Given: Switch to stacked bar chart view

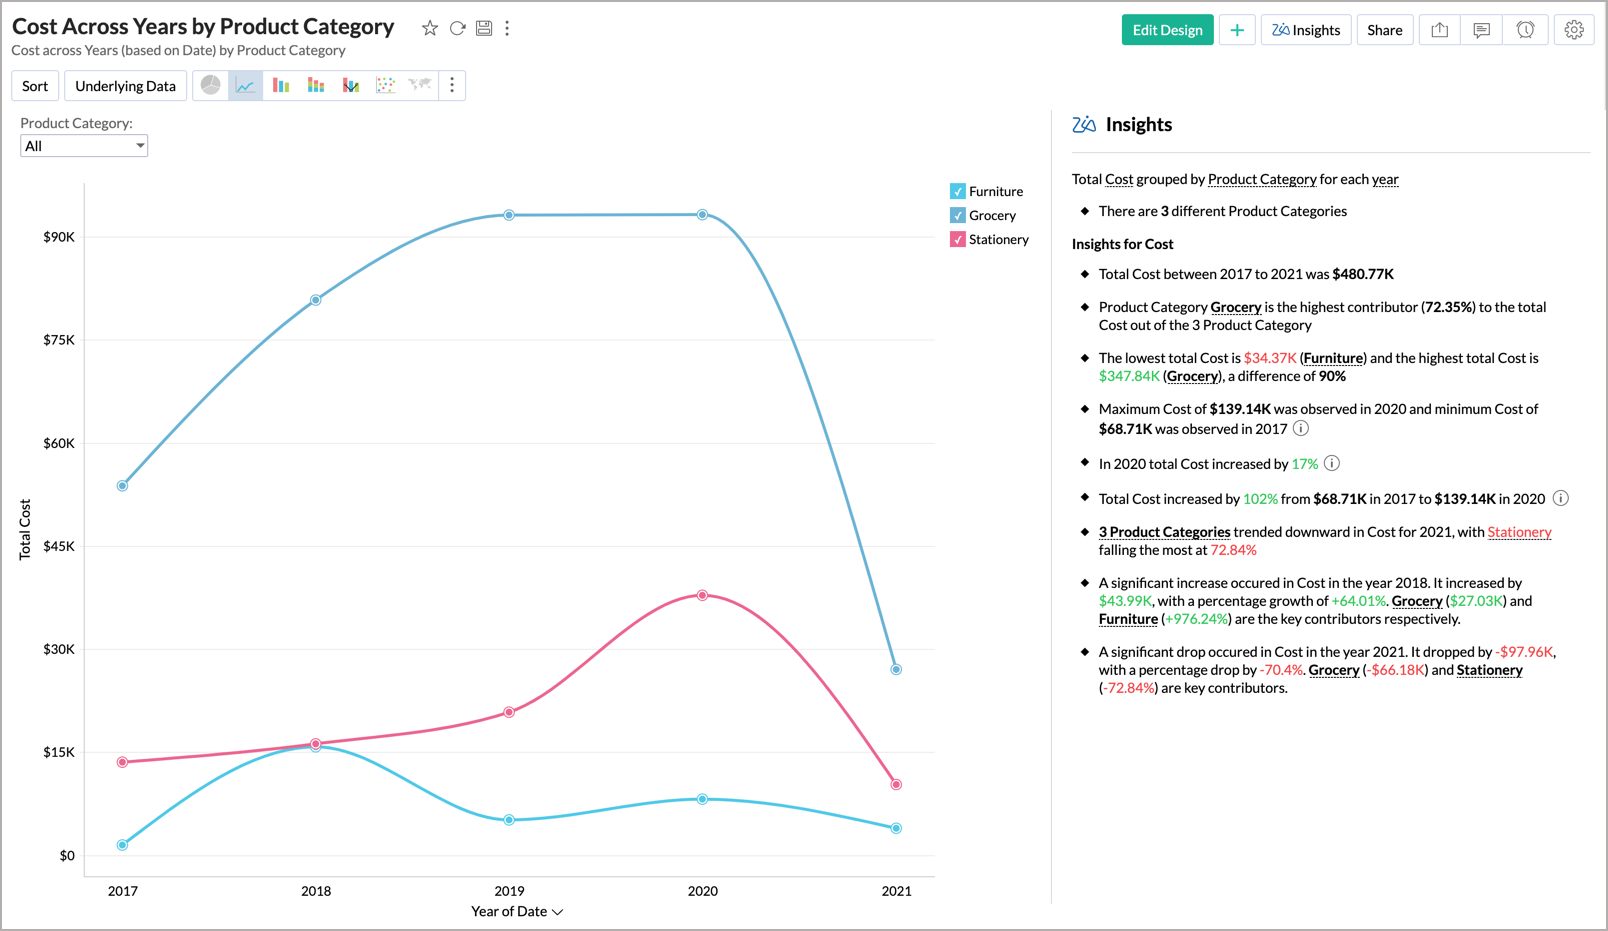Looking at the screenshot, I should [316, 85].
